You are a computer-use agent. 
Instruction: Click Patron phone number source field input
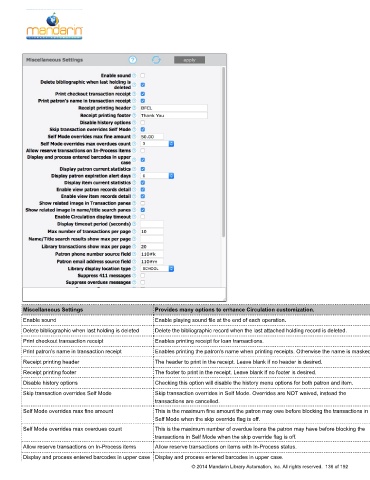point(152,254)
